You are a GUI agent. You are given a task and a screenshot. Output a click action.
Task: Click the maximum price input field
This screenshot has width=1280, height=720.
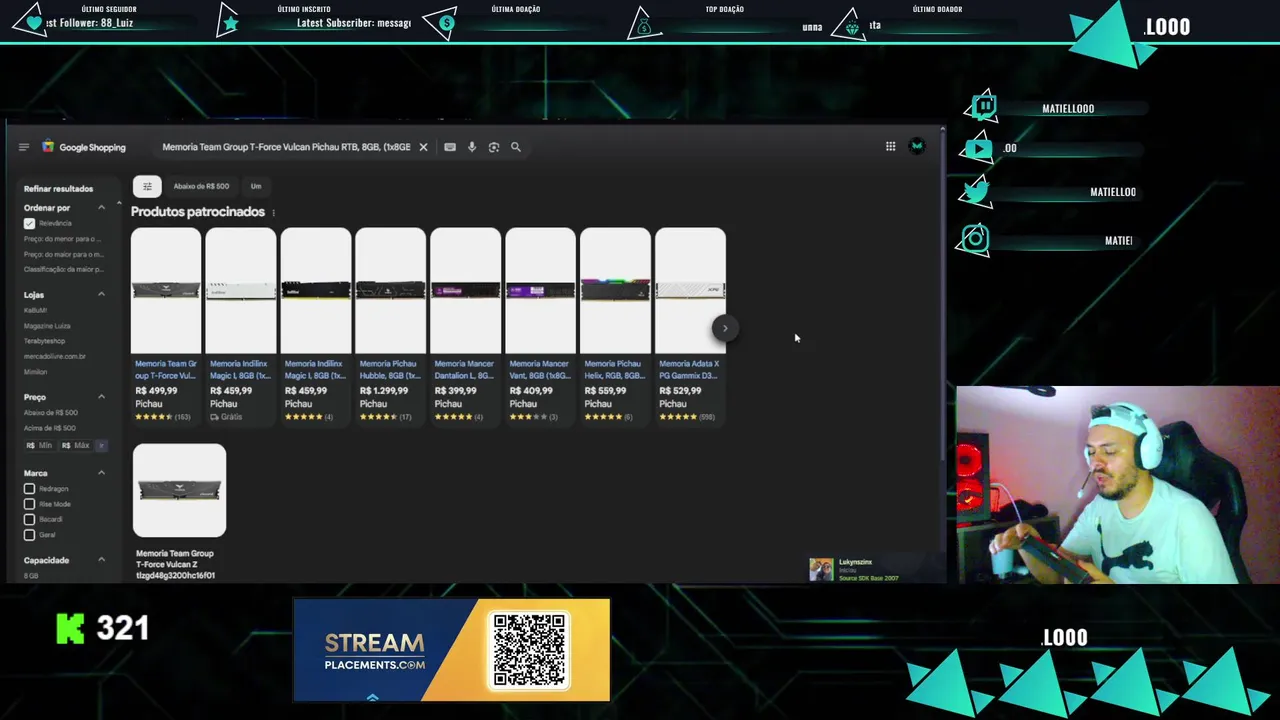point(76,445)
